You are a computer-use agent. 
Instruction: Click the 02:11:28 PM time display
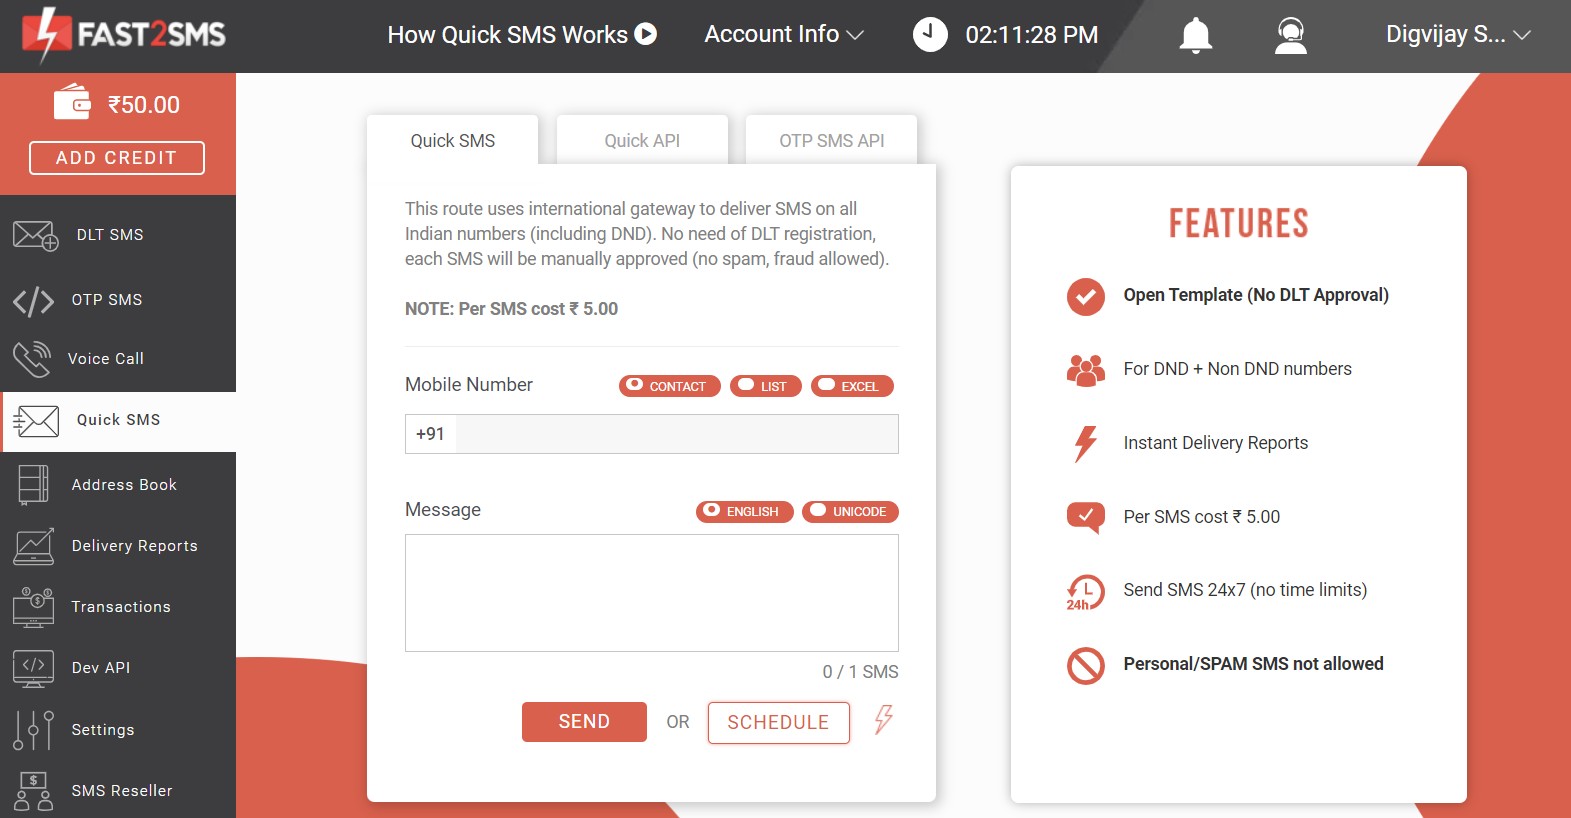[1031, 35]
